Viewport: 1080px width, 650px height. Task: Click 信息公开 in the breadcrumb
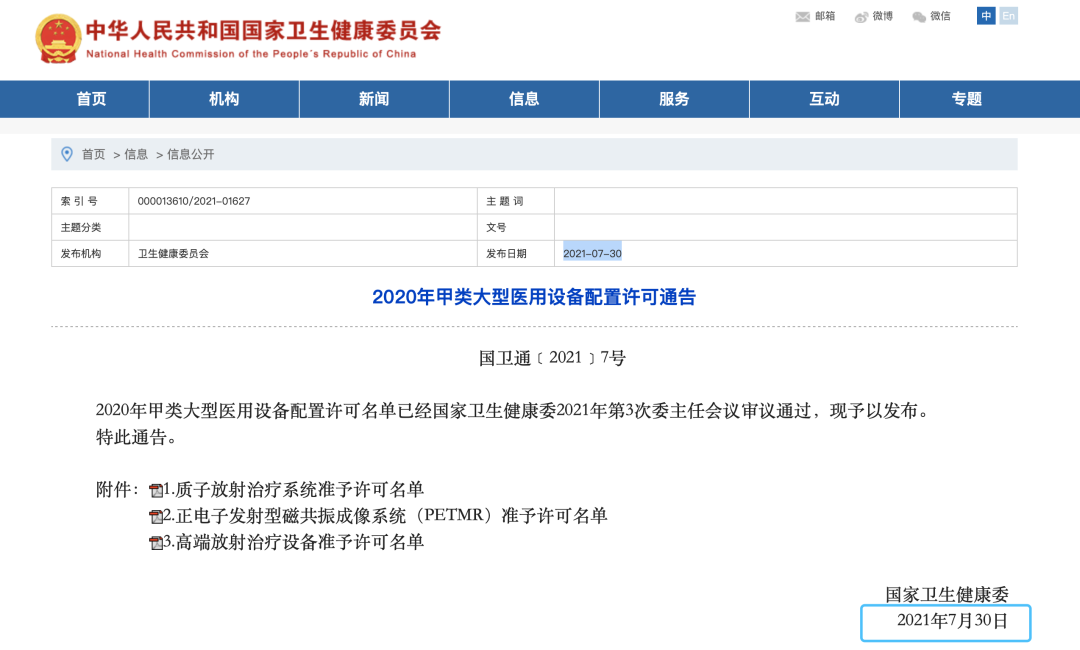(x=190, y=154)
